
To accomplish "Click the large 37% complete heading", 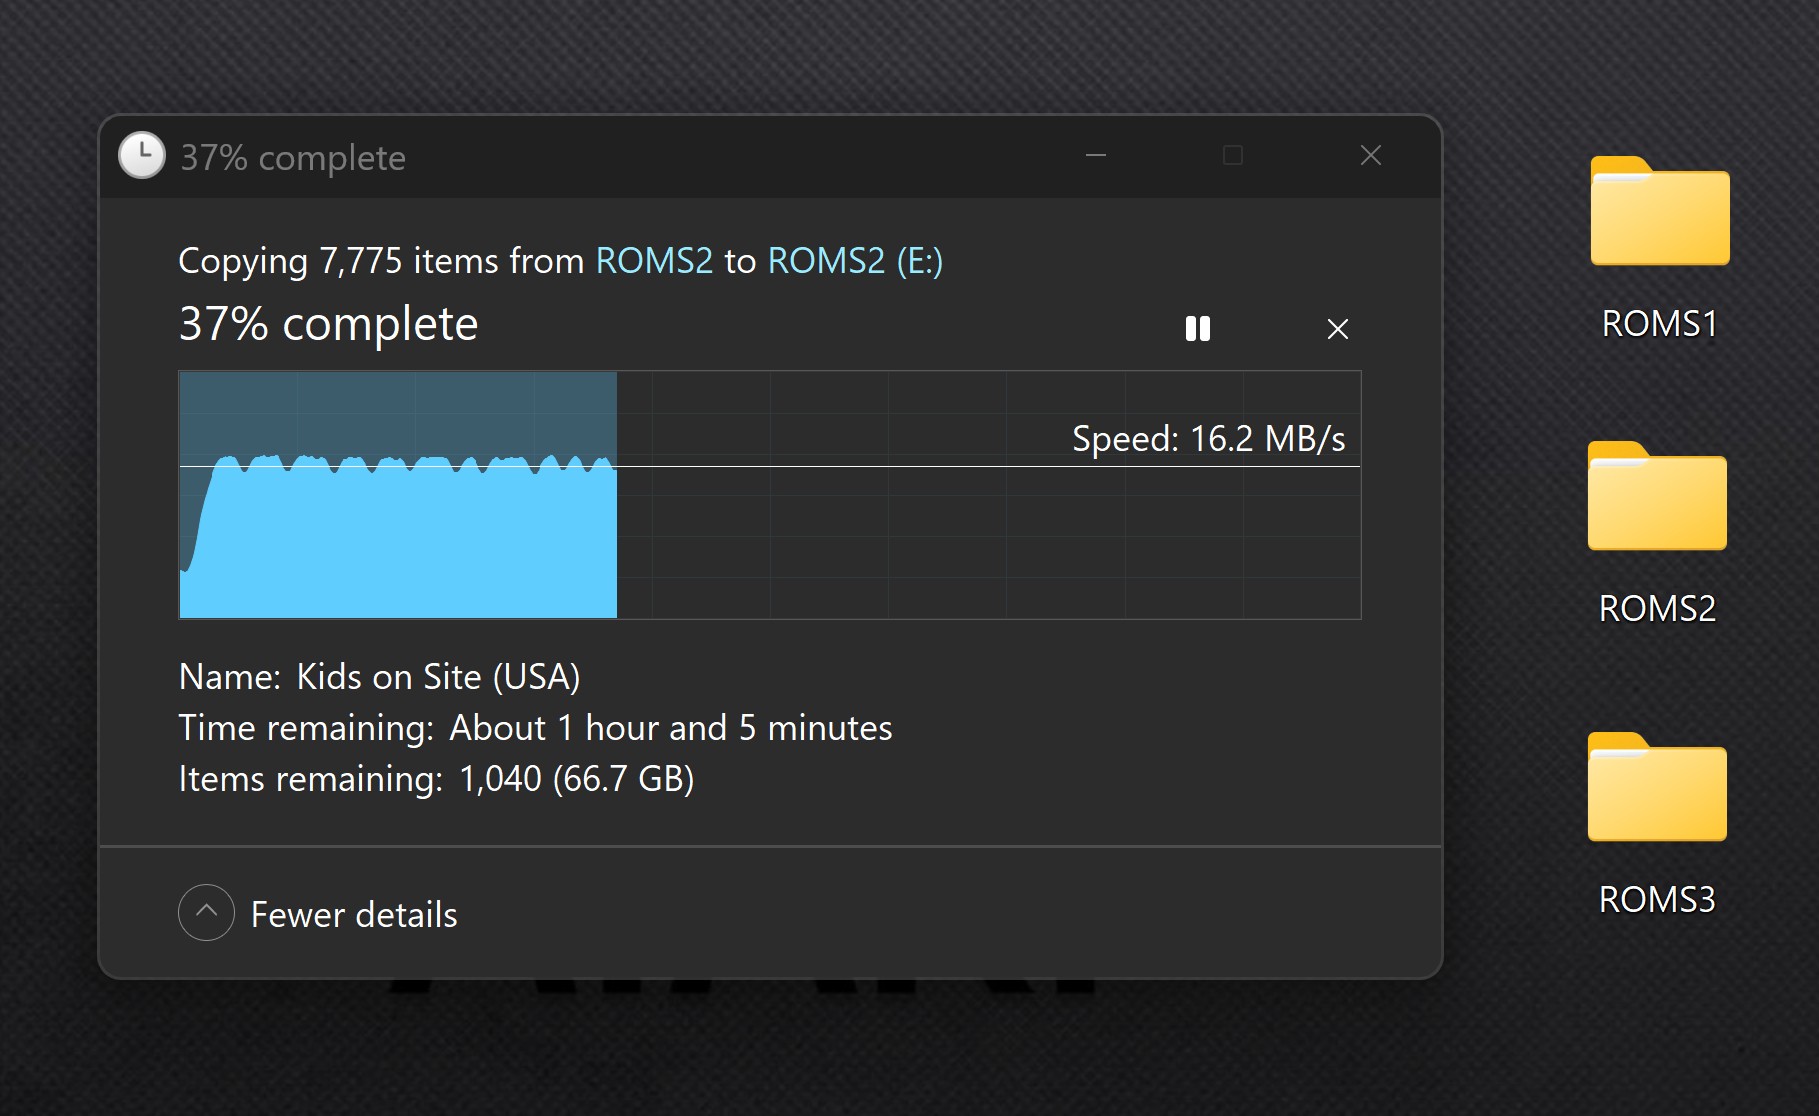I will click(328, 324).
